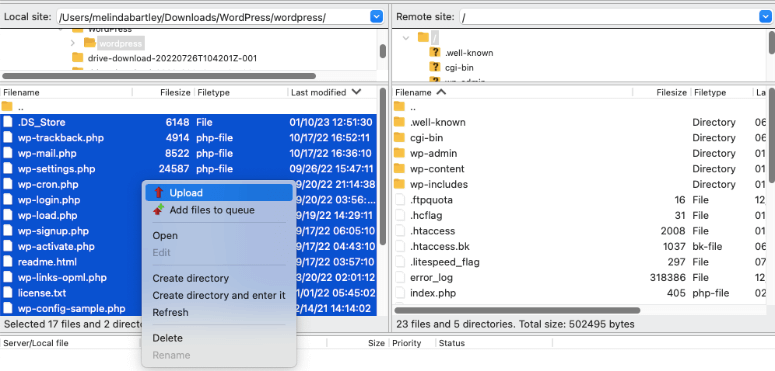Click the wp-includes folder icon
This screenshot has height=371, width=775.
coord(399,184)
